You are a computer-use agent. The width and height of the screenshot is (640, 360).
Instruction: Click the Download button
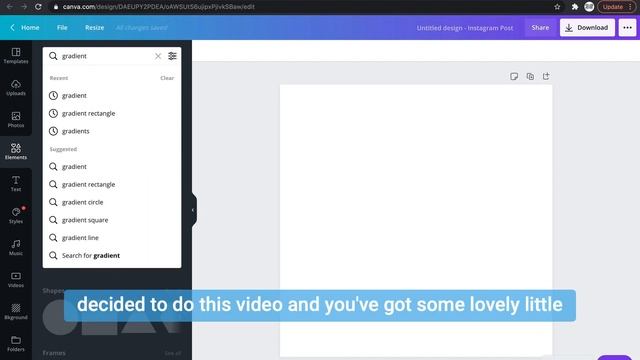pos(587,28)
